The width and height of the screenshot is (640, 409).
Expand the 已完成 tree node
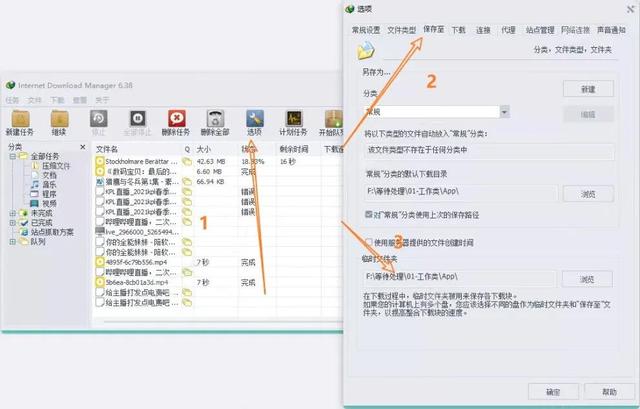click(x=13, y=222)
